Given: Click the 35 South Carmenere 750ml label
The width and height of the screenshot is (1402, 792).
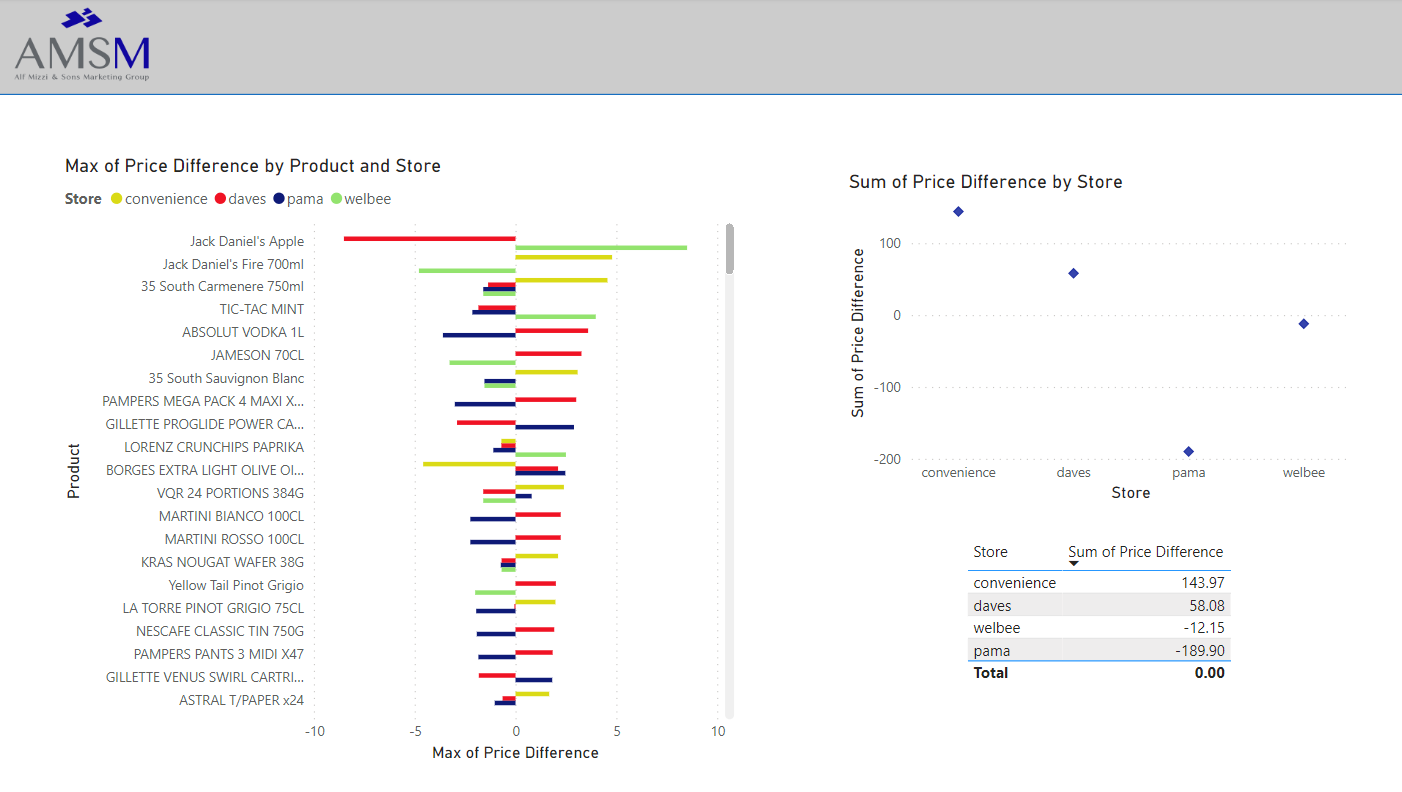Looking at the screenshot, I should pyautogui.click(x=222, y=286).
